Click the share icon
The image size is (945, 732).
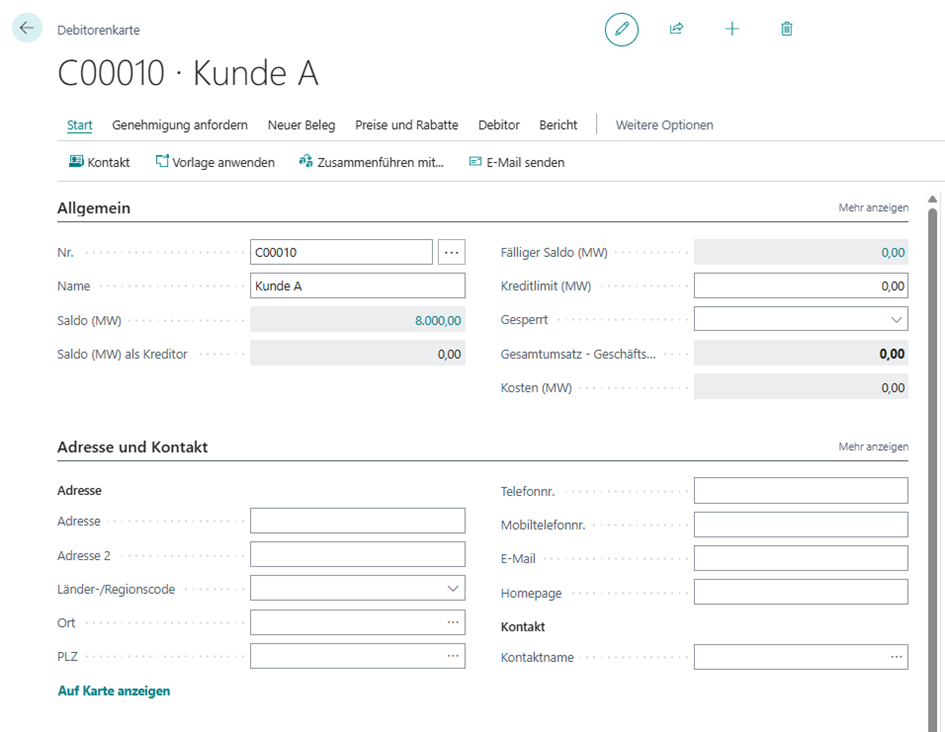[x=677, y=29]
